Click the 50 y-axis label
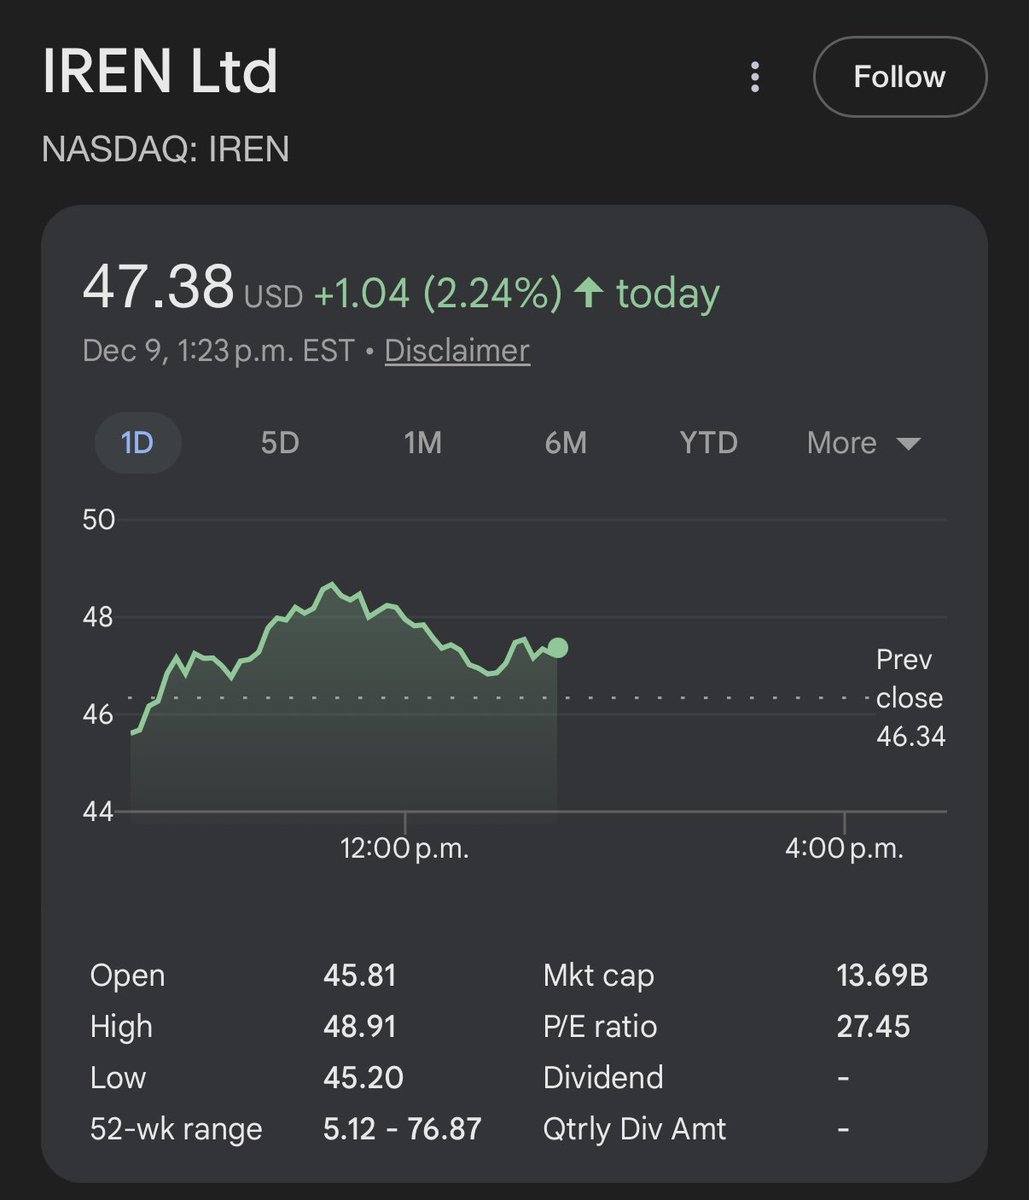1029x1200 pixels. click(99, 519)
